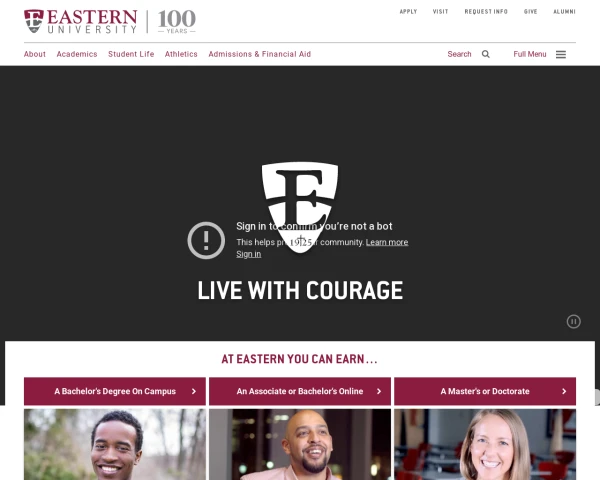Open the Student Life menu
The image size is (600, 480).
[x=131, y=54]
